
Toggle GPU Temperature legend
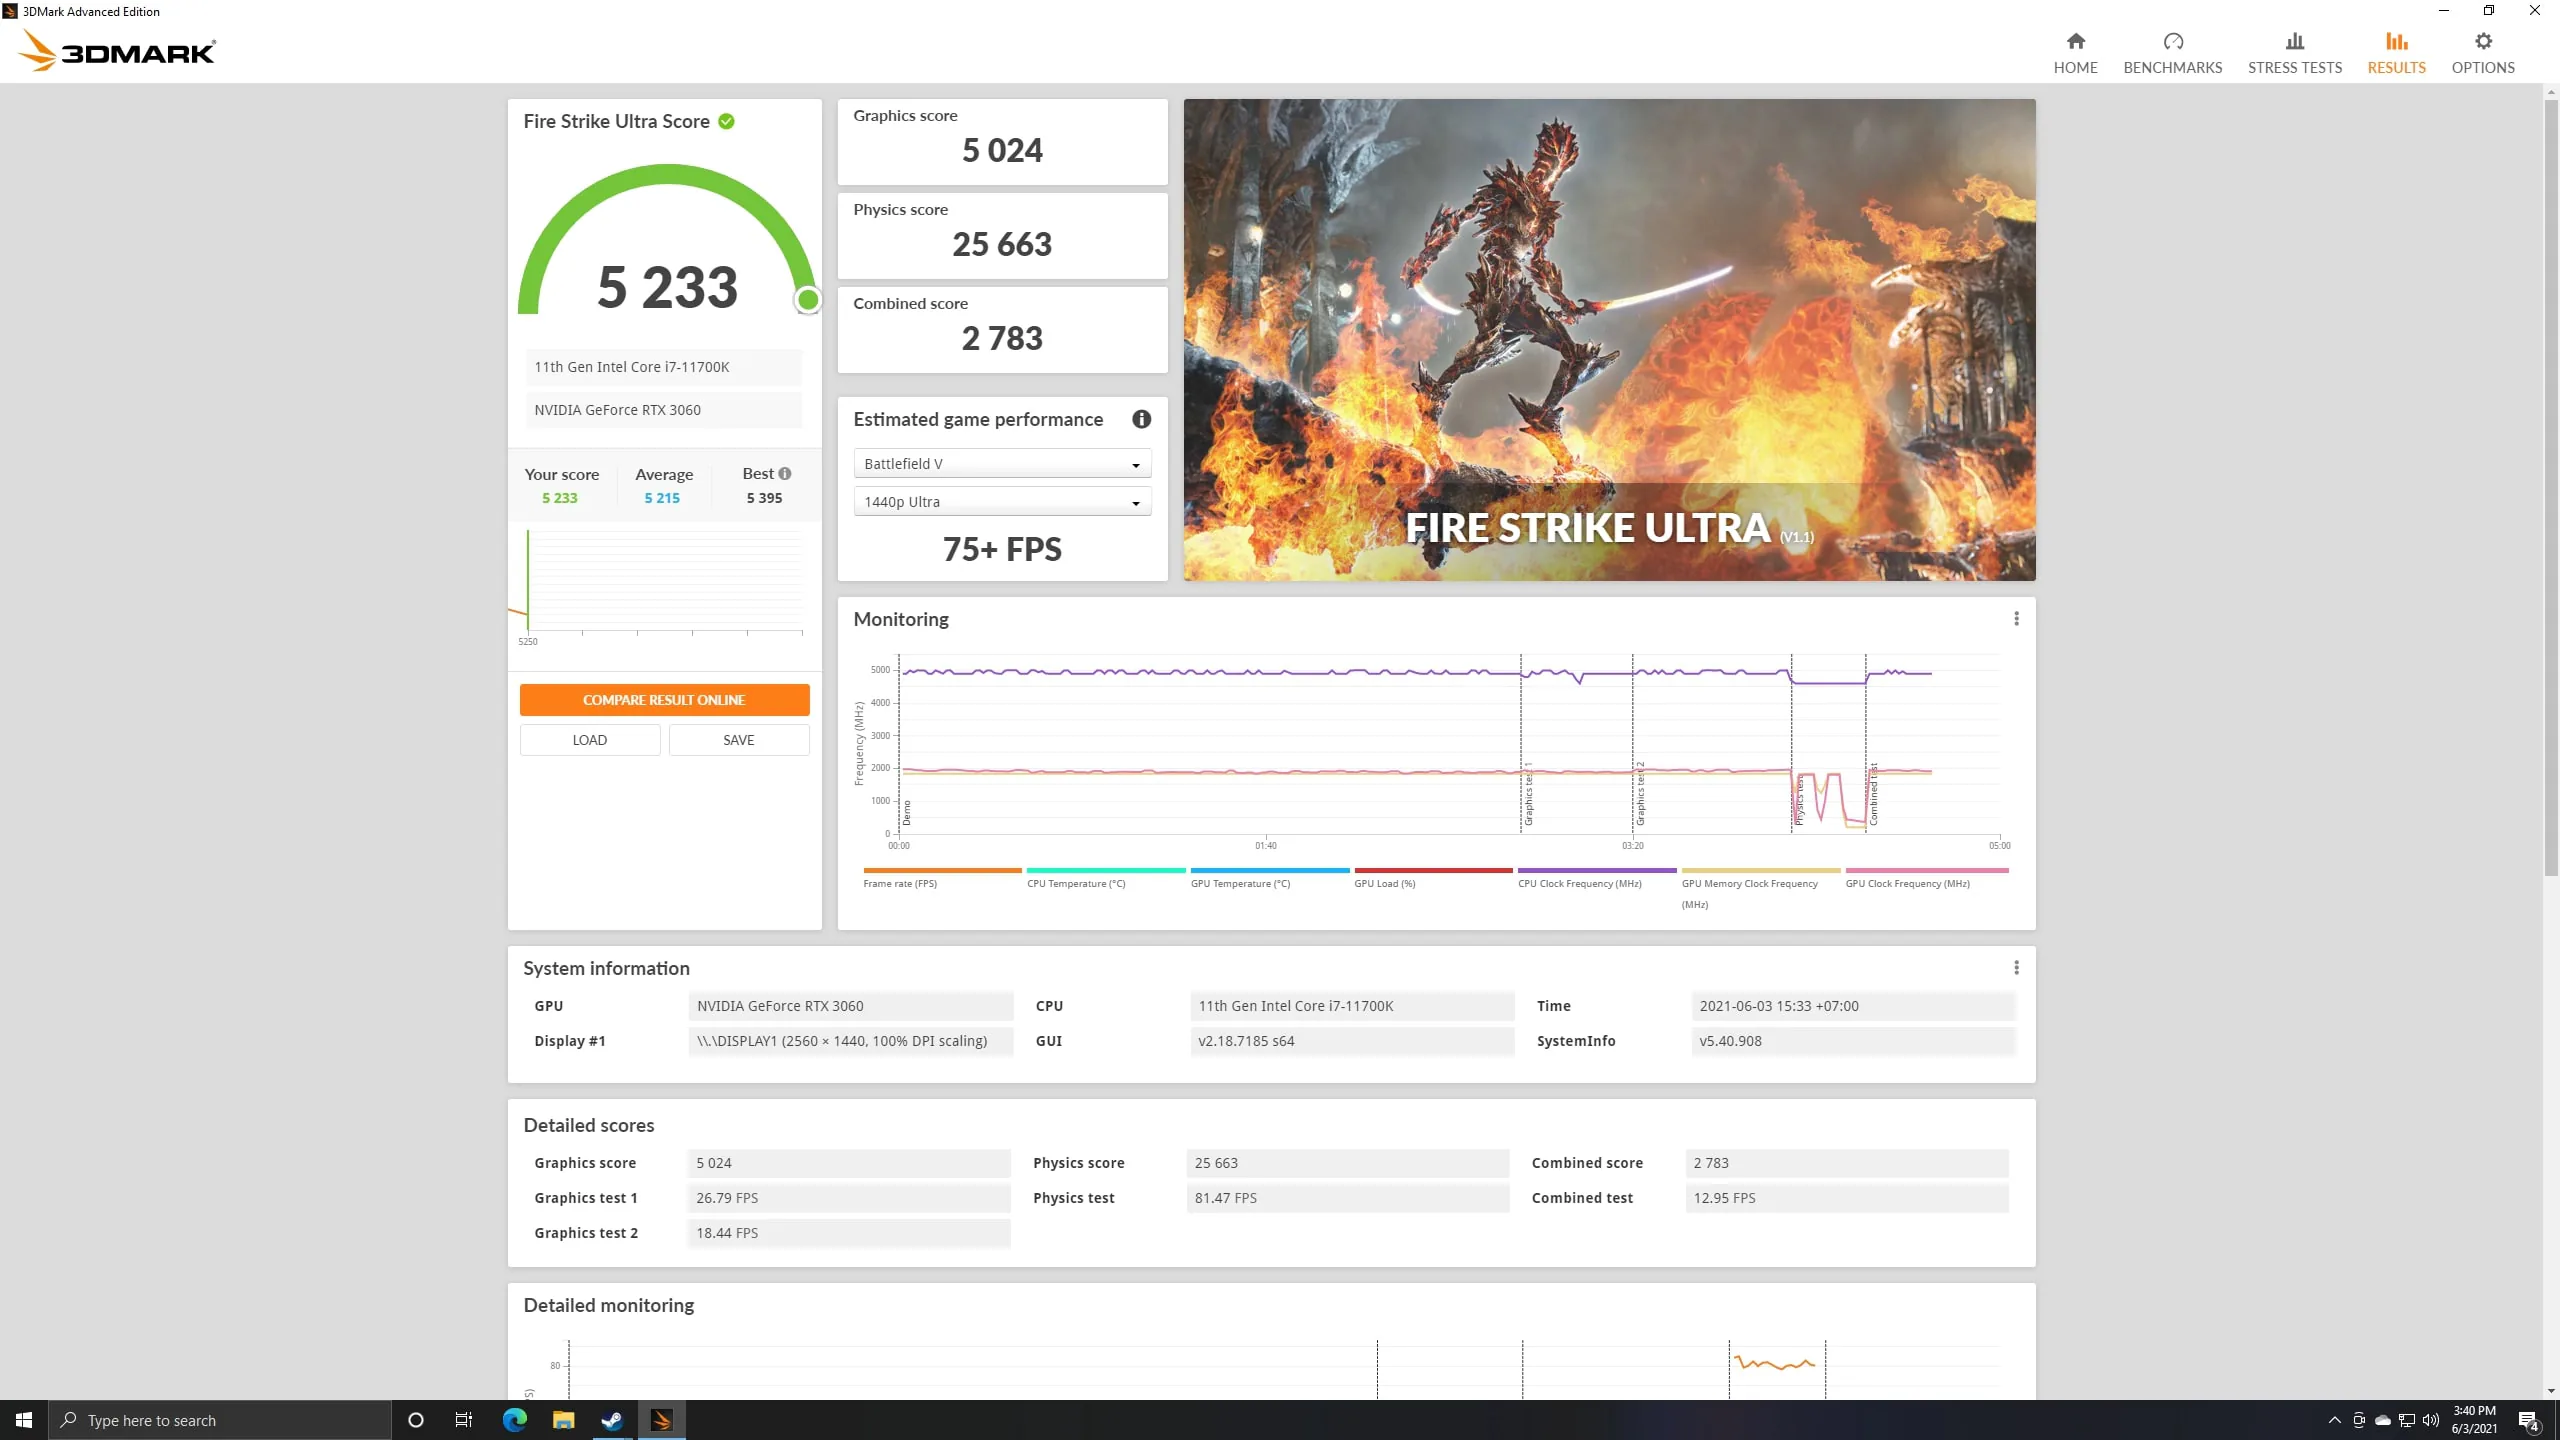pyautogui.click(x=1269, y=878)
